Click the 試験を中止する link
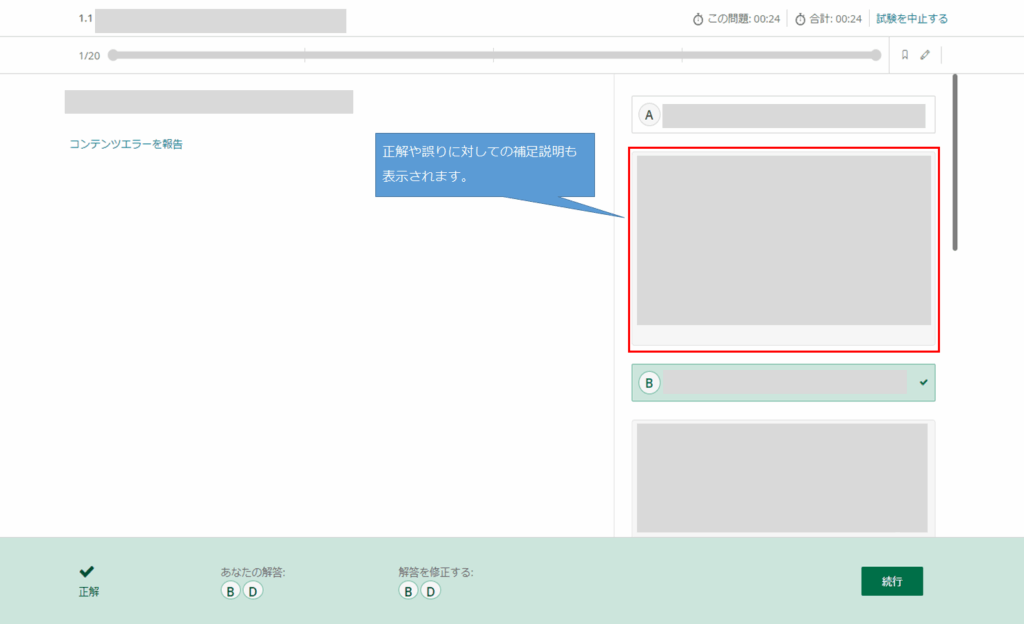This screenshot has height=624, width=1024. tap(912, 19)
